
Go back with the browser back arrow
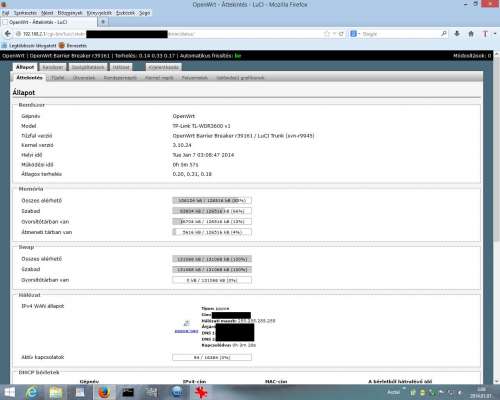[x=8, y=34]
